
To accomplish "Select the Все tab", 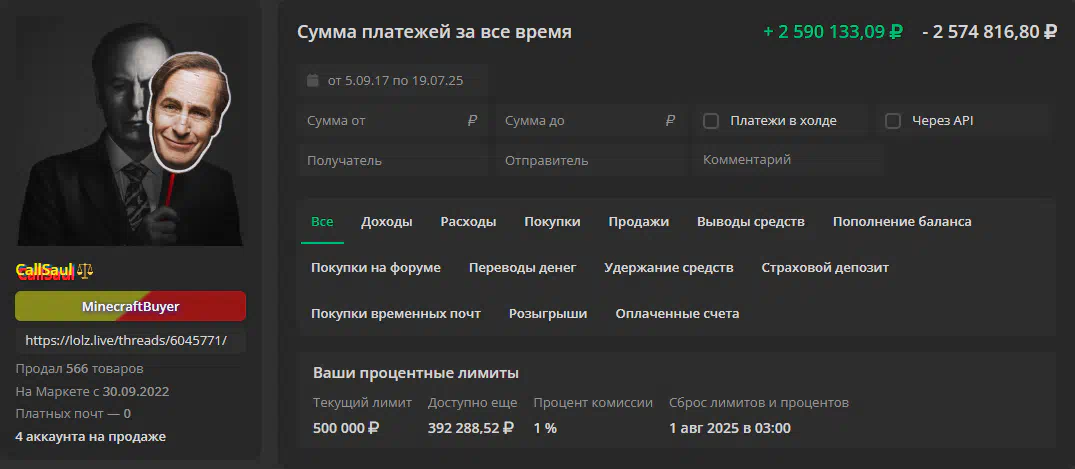I will (322, 222).
